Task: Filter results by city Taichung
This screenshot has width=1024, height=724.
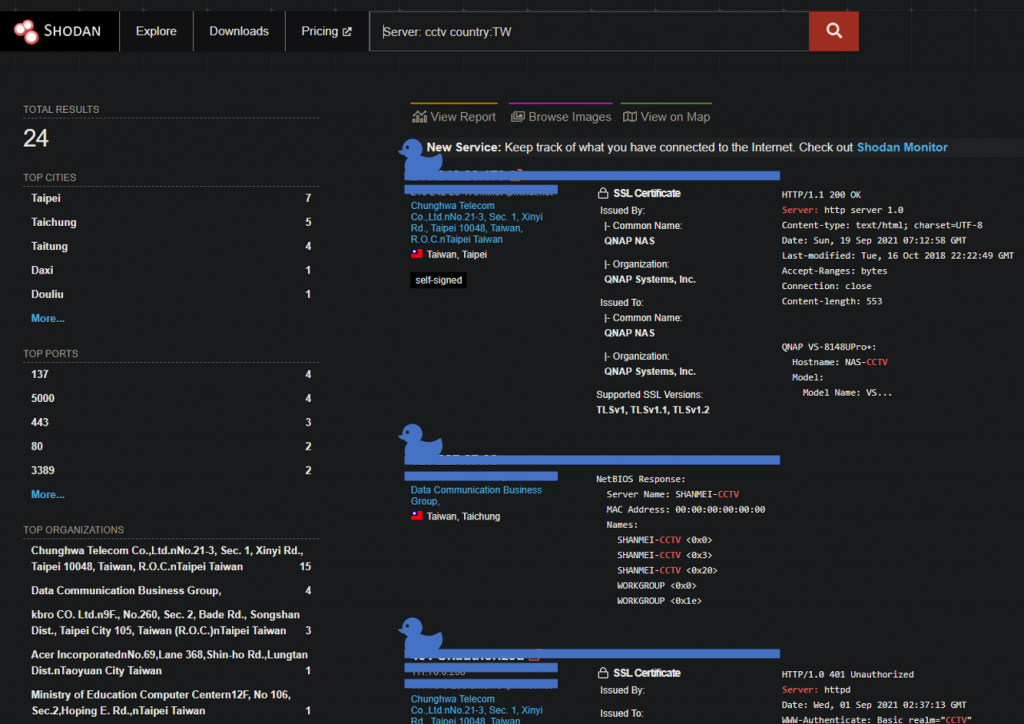Action: pyautogui.click(x=171, y=222)
